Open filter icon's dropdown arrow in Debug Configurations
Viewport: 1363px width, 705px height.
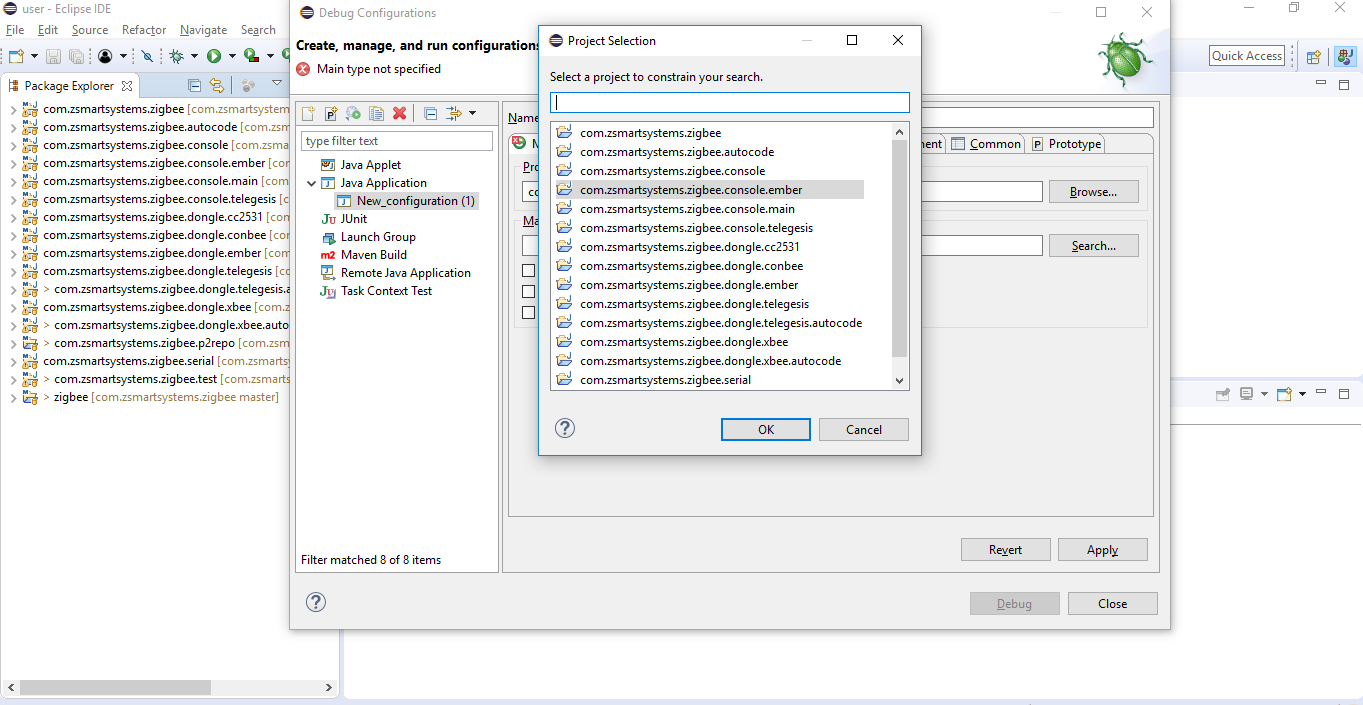point(472,113)
